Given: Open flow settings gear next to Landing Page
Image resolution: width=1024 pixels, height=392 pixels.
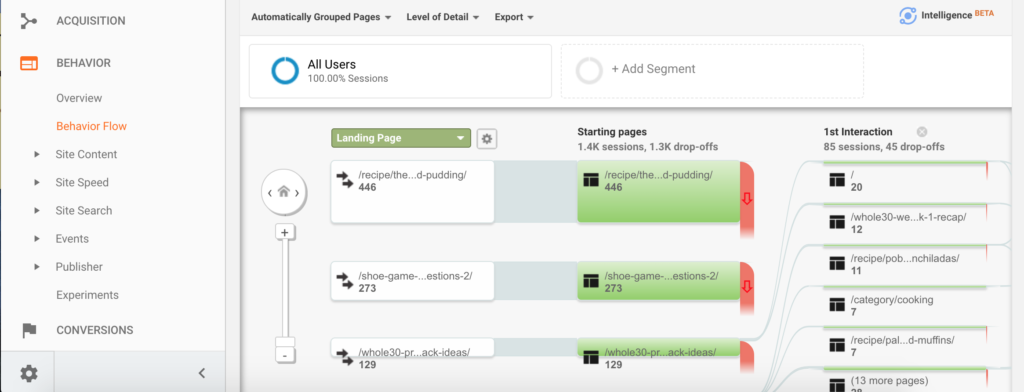Looking at the screenshot, I should pos(487,139).
